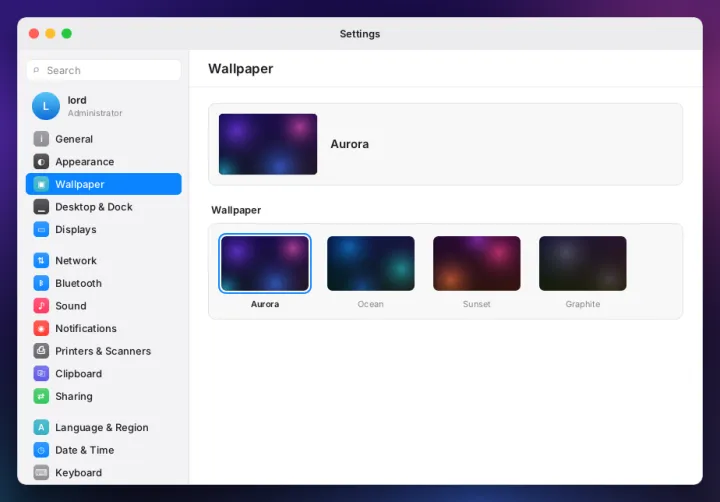Click the Bluetooth icon
This screenshot has width=720, height=502.
click(41, 283)
